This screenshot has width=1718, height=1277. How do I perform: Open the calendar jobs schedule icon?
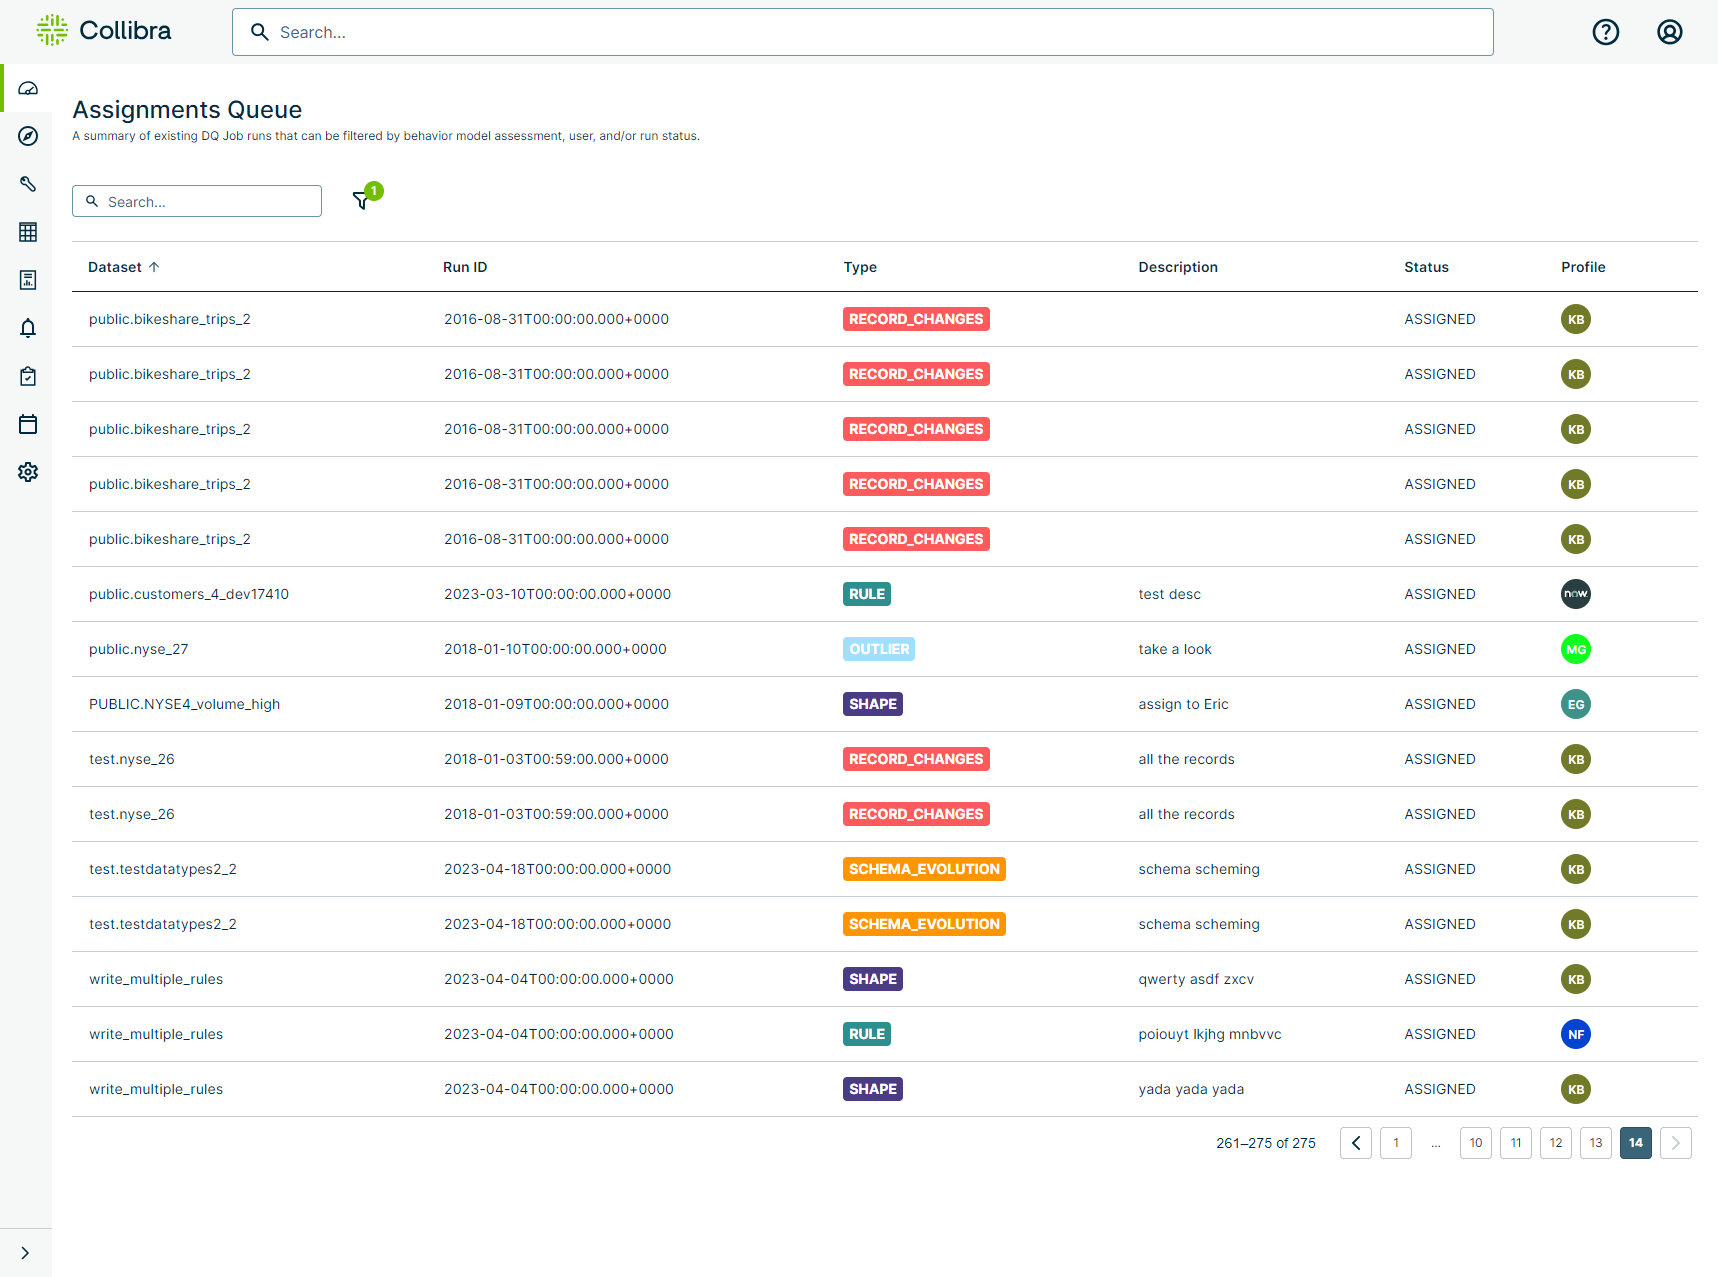pos(27,424)
